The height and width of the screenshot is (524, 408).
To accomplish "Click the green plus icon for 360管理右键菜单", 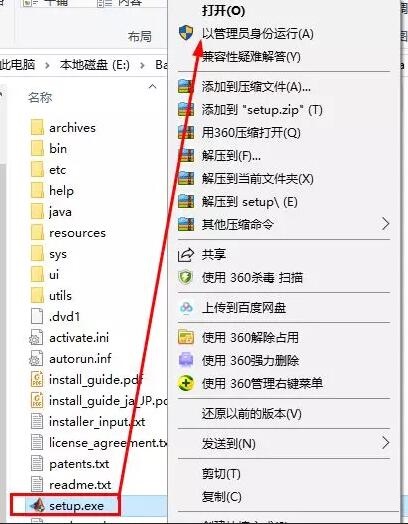I will pyautogui.click(x=186, y=383).
